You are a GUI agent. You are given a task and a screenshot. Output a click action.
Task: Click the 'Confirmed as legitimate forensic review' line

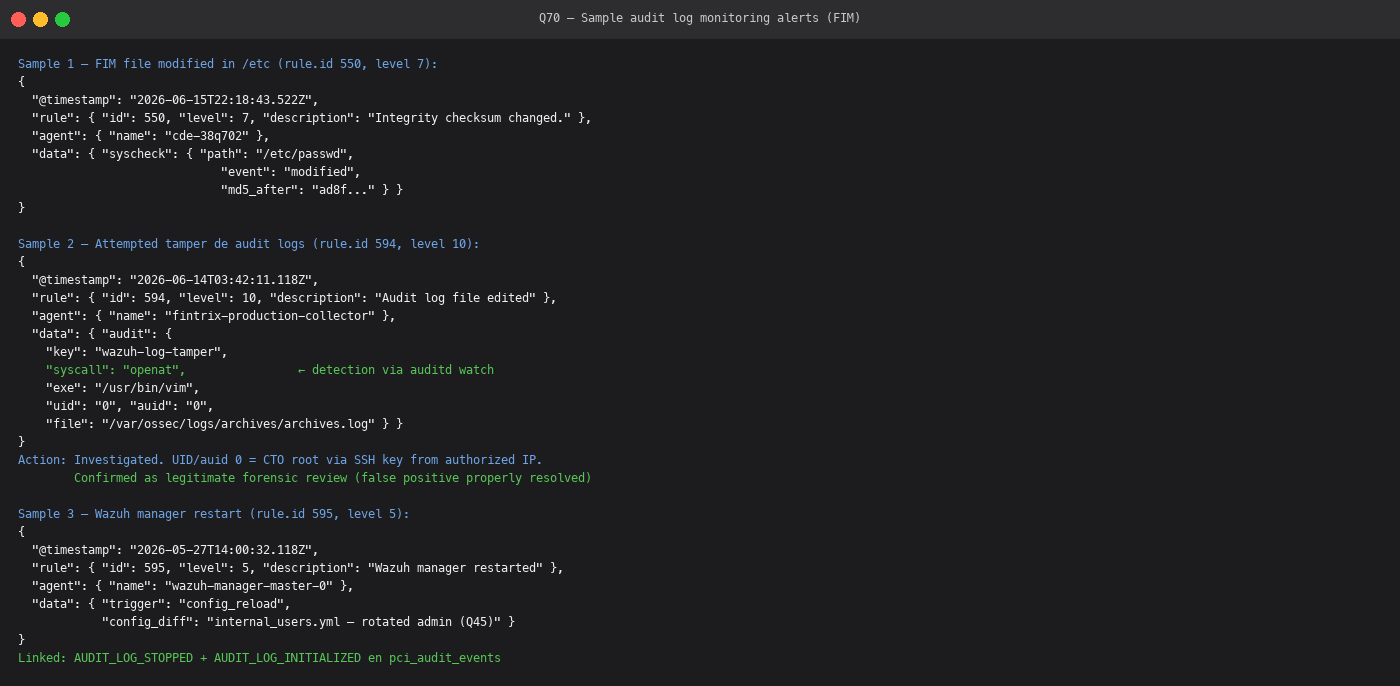click(333, 478)
